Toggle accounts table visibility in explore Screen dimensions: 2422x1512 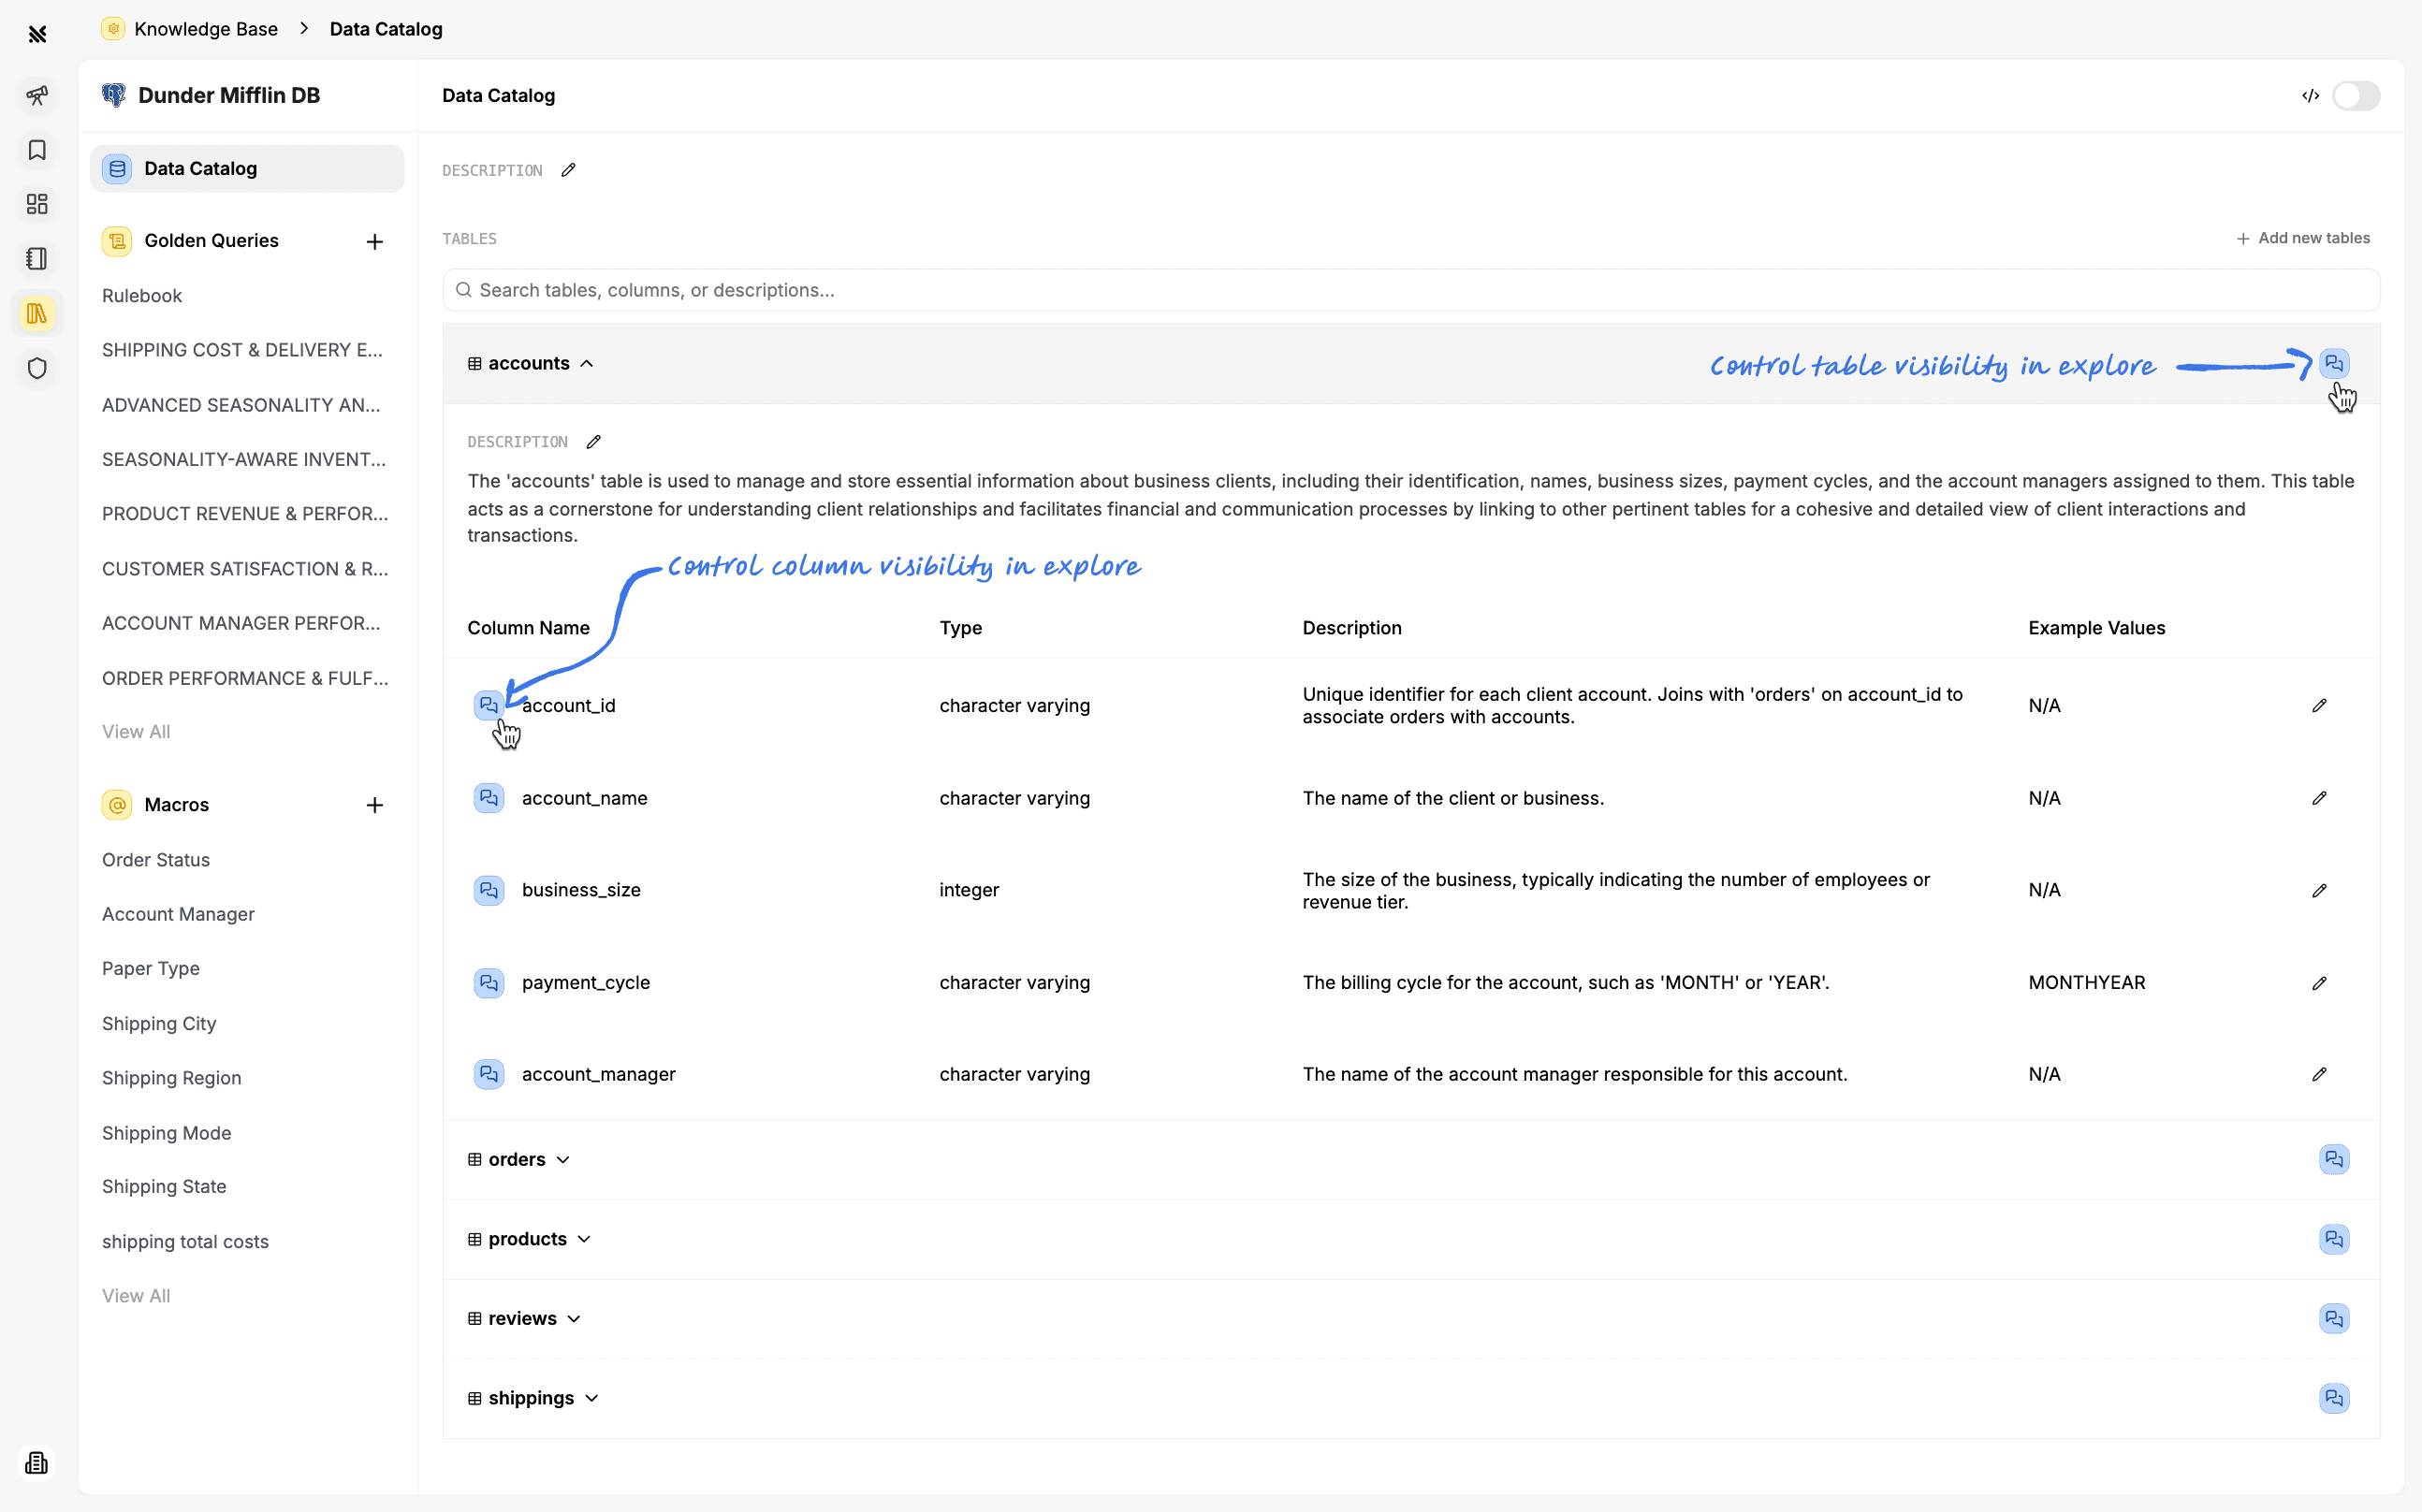2333,363
